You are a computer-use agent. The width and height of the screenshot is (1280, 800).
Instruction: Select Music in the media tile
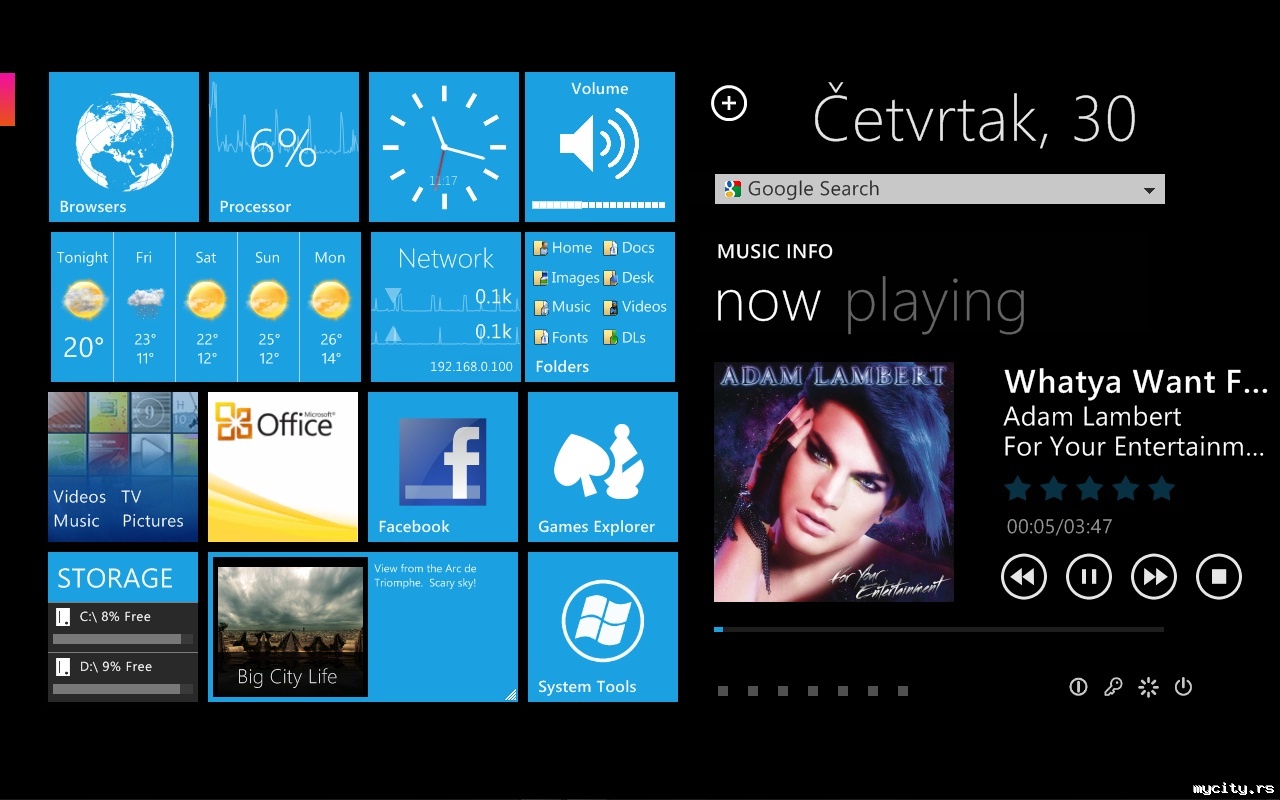(x=77, y=521)
